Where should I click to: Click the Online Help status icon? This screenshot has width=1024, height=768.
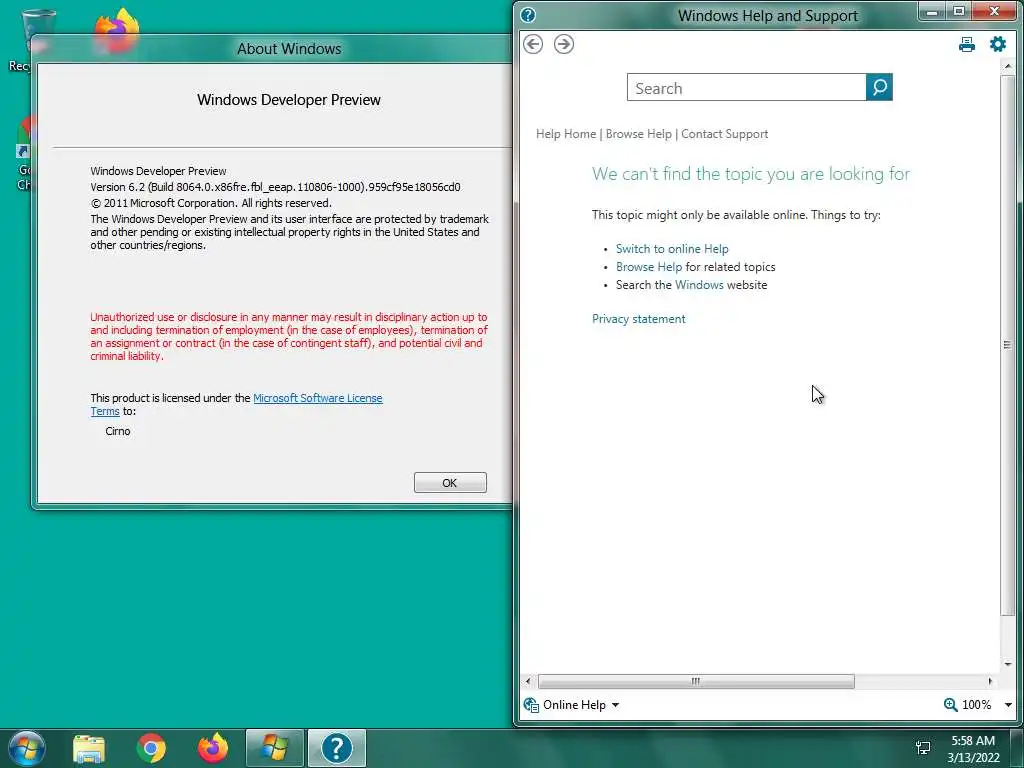(x=531, y=705)
